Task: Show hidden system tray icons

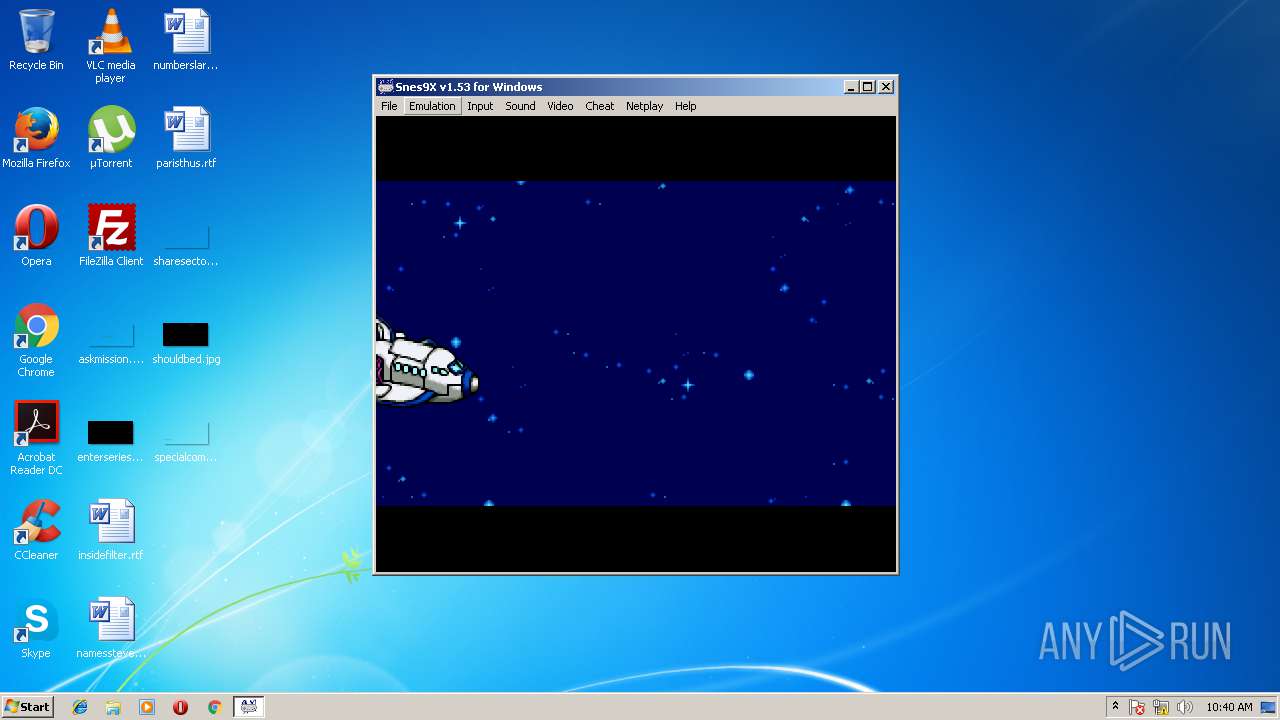Action: [x=1115, y=706]
